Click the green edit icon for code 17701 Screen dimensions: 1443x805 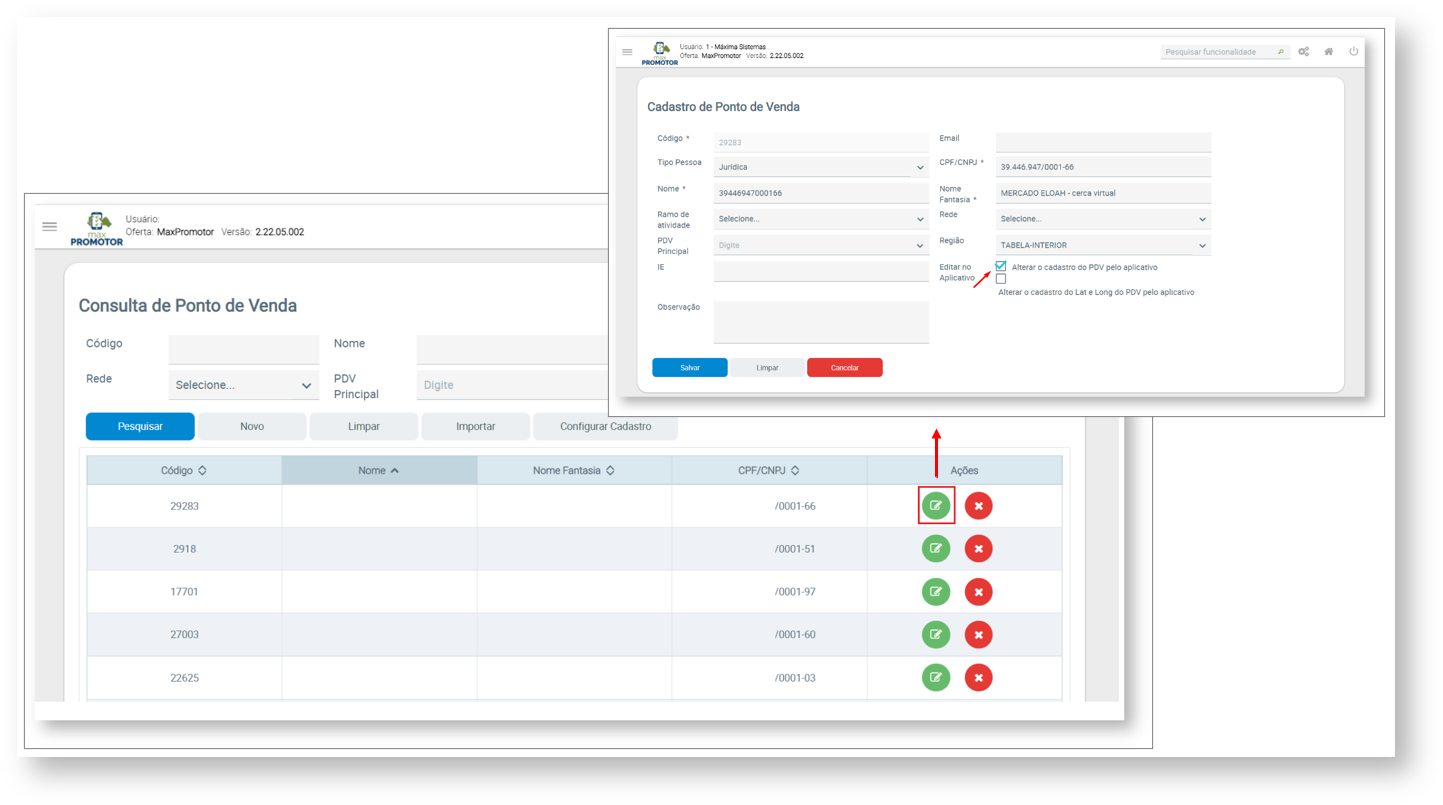coord(935,592)
